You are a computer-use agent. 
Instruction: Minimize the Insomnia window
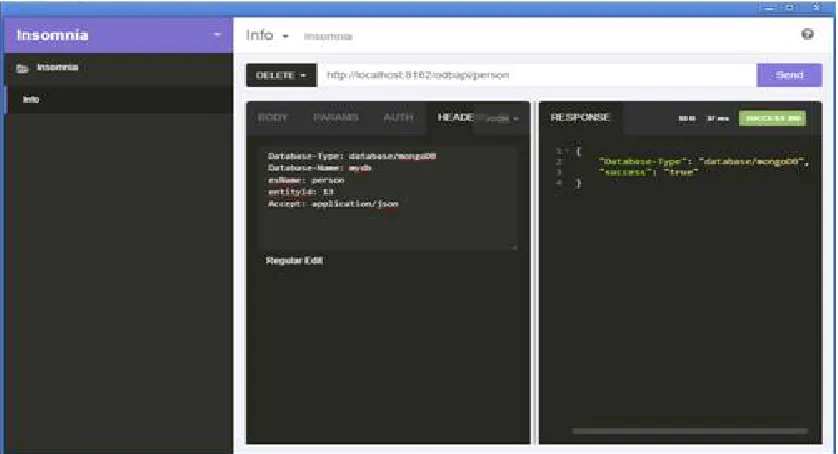[x=769, y=8]
